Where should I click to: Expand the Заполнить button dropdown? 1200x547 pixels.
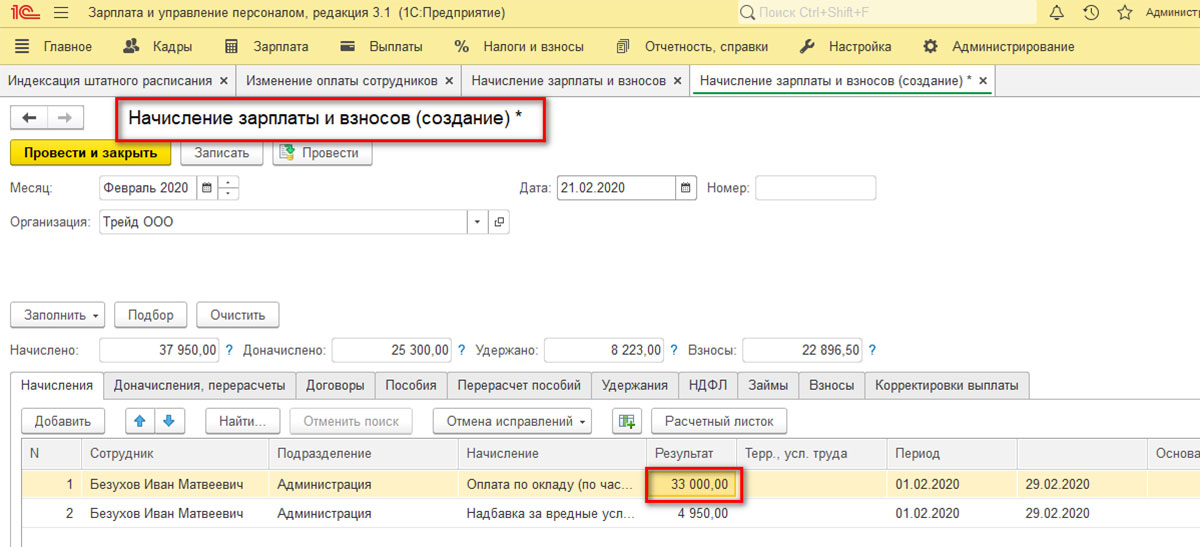pos(58,315)
